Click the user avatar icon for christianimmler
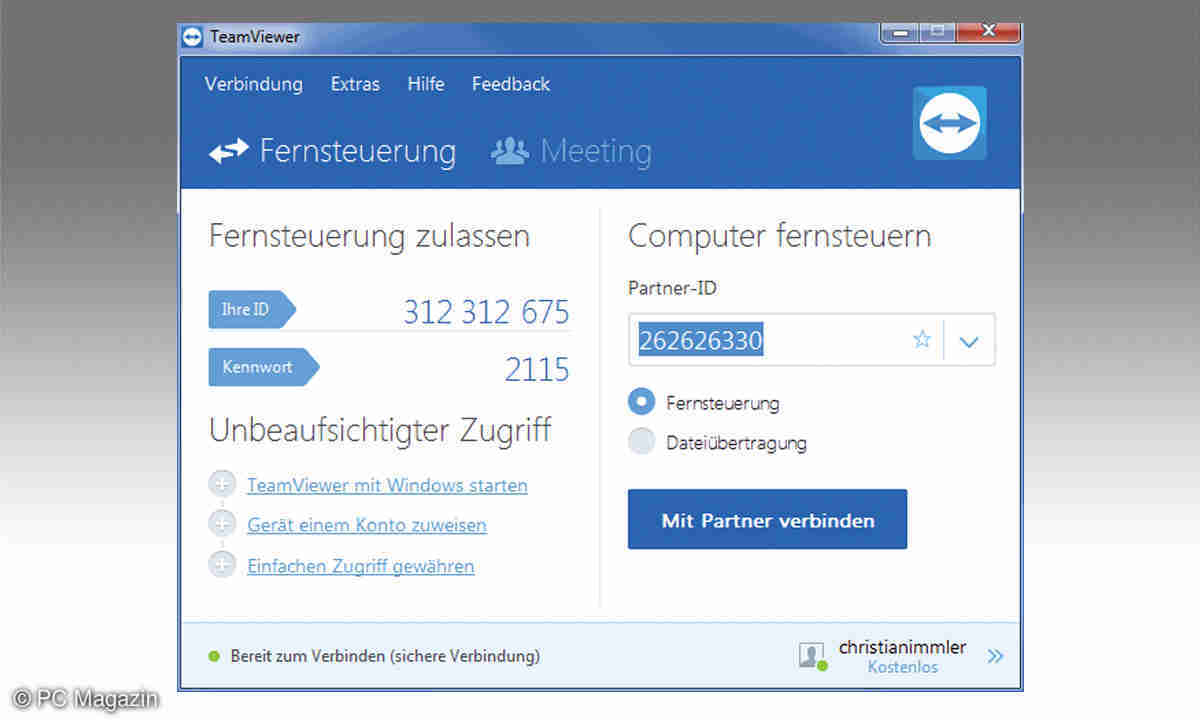 coord(811,656)
